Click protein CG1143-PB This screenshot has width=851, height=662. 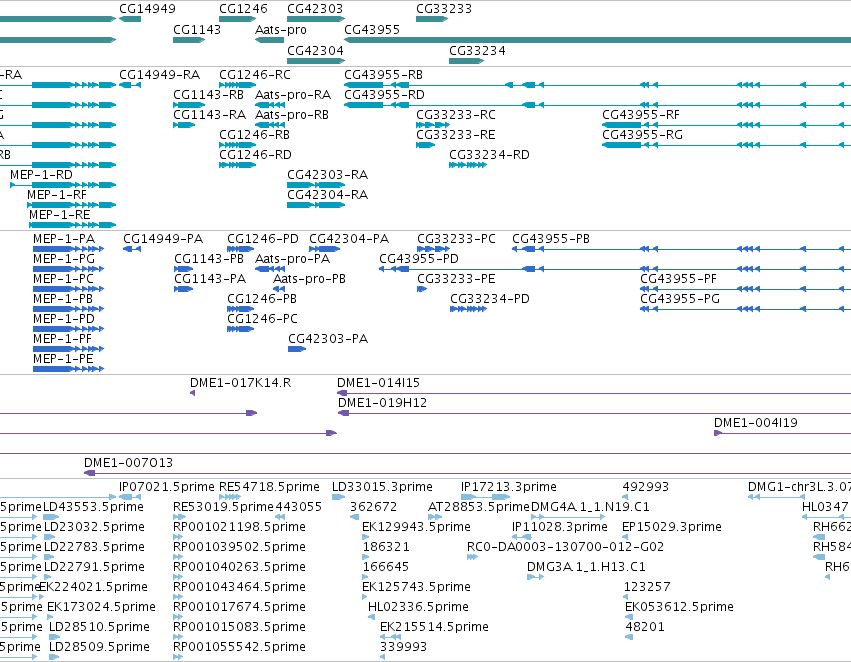tap(209, 259)
